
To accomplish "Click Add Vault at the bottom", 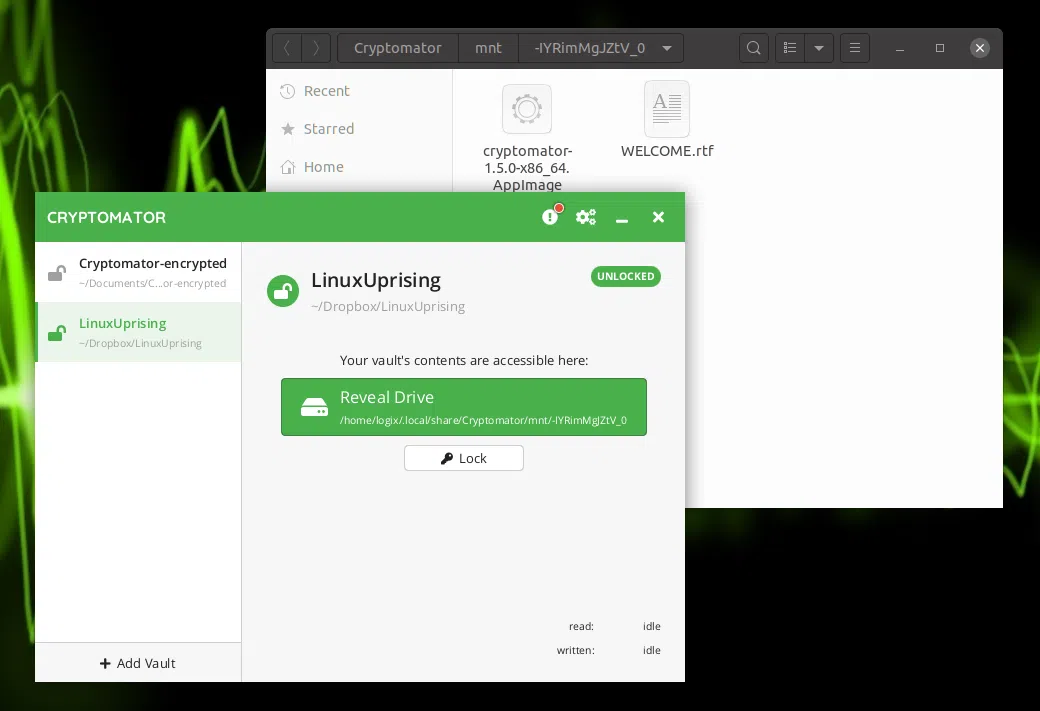I will 138,663.
